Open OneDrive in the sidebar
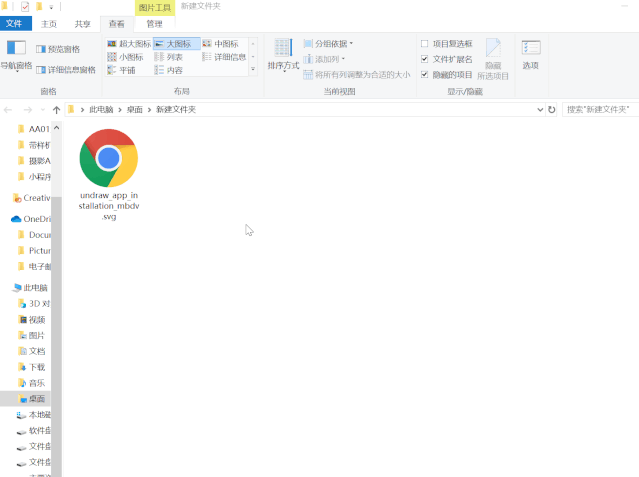The image size is (639, 477). coord(31,219)
